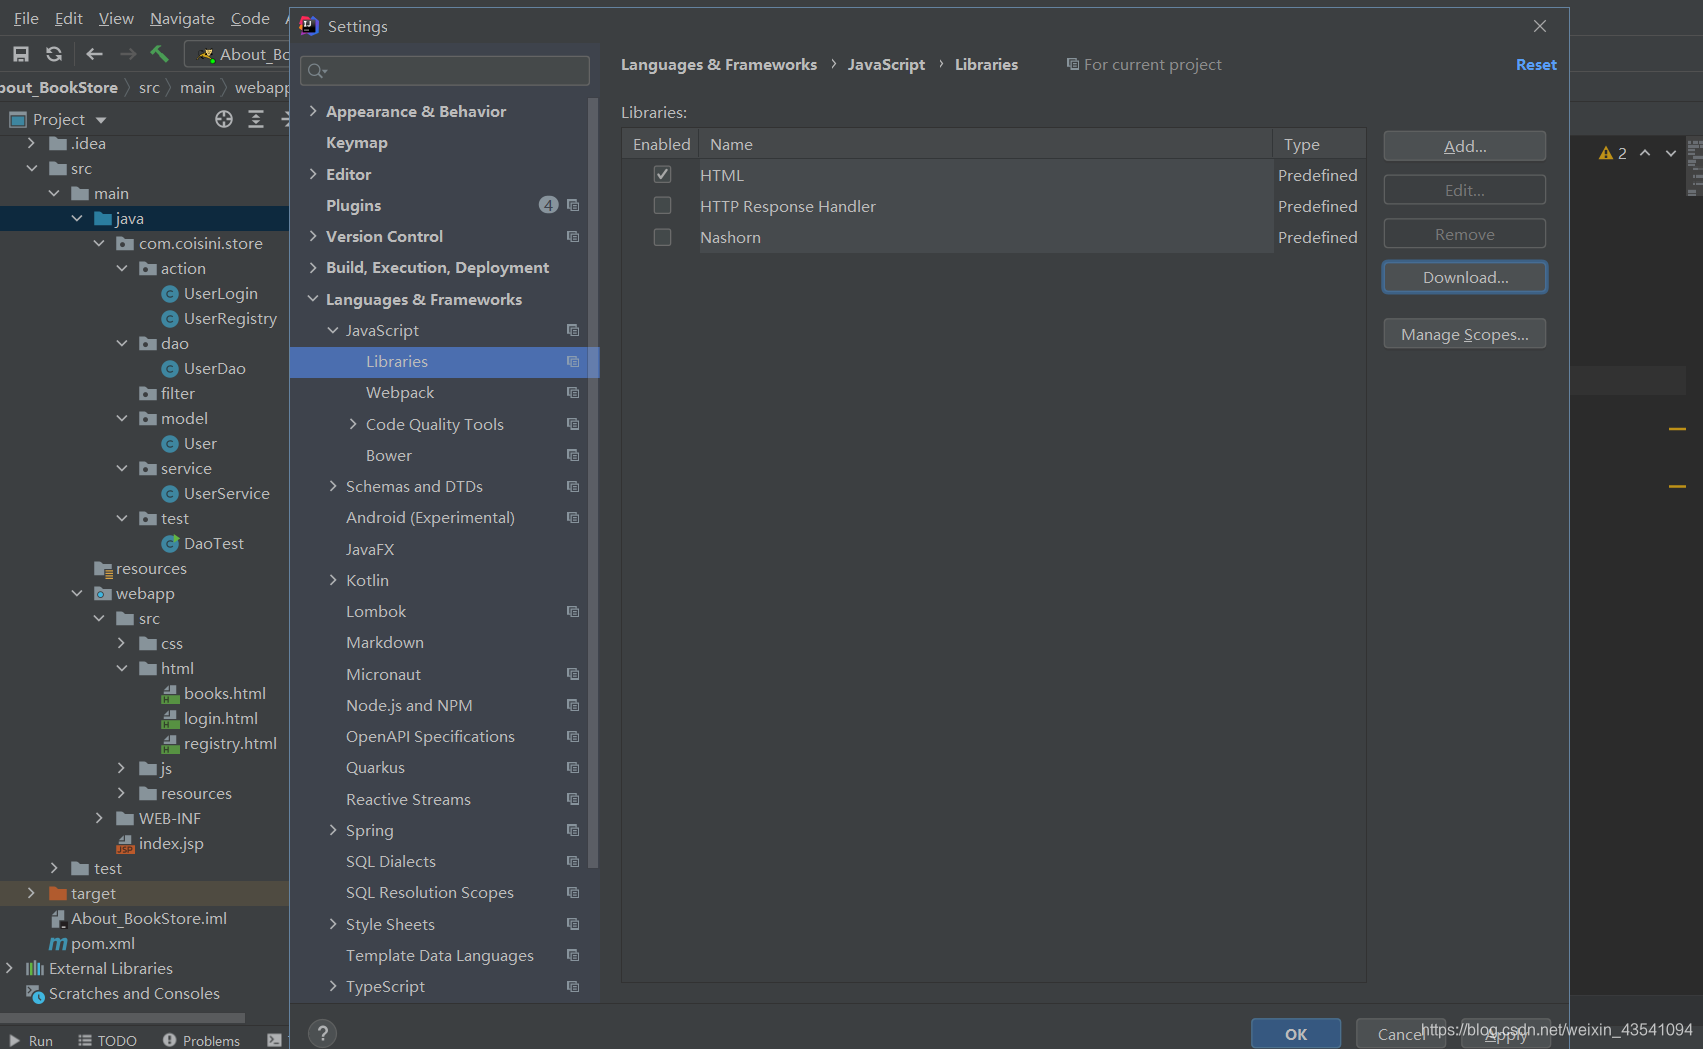Viewport: 1703px width, 1049px height.
Task: Click the Reset link
Action: (1536, 64)
